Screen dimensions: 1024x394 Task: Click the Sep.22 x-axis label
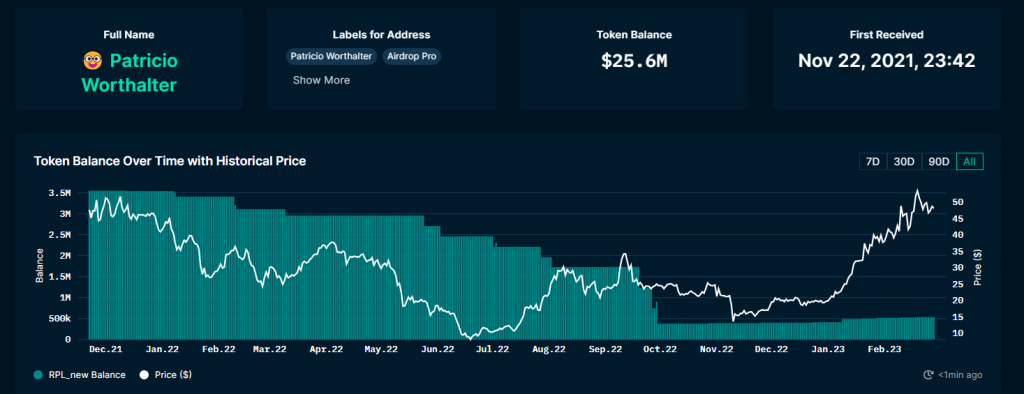click(605, 350)
